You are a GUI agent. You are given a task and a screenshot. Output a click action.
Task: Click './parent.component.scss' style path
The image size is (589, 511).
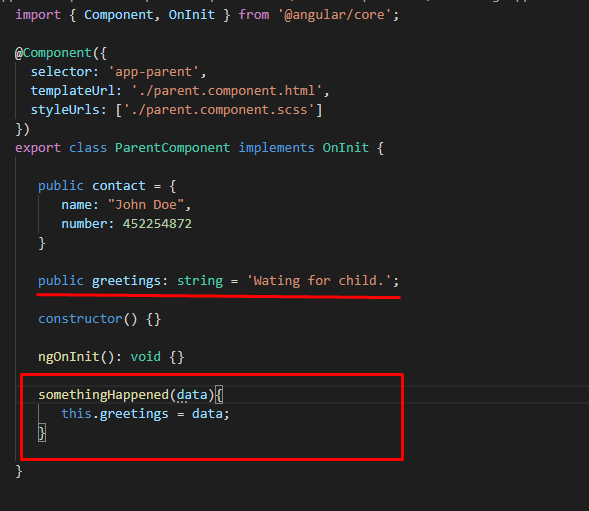pyautogui.click(x=219, y=110)
